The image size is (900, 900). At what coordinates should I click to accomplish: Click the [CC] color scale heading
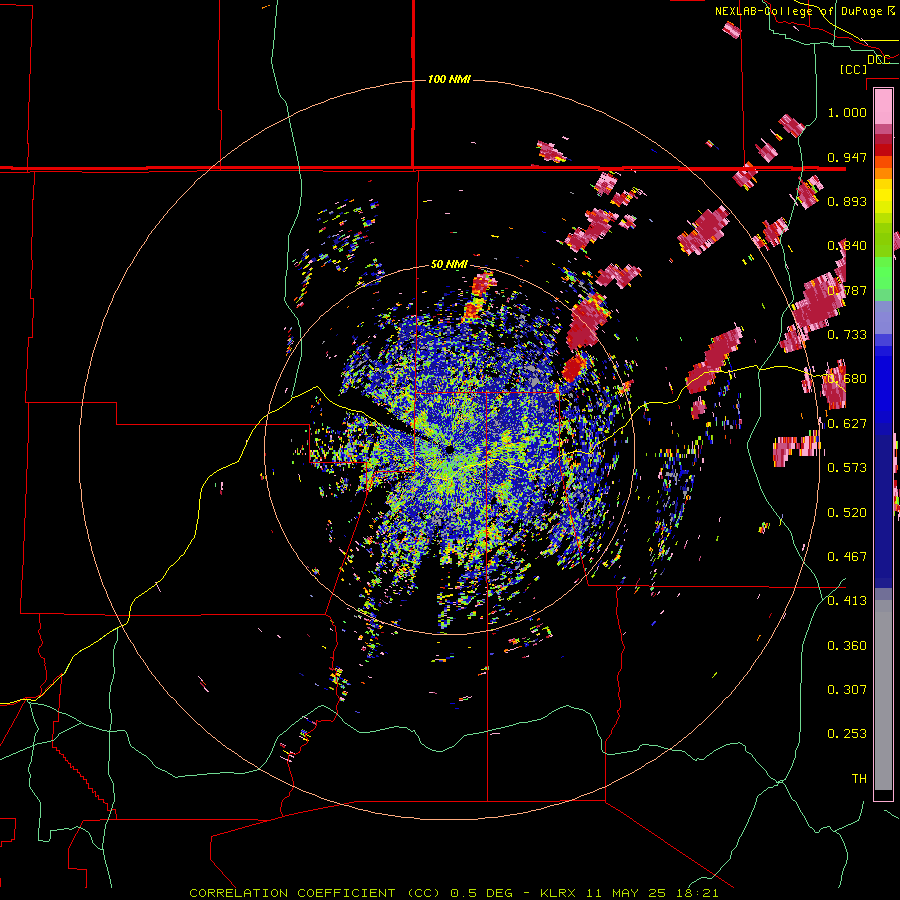coord(853,69)
